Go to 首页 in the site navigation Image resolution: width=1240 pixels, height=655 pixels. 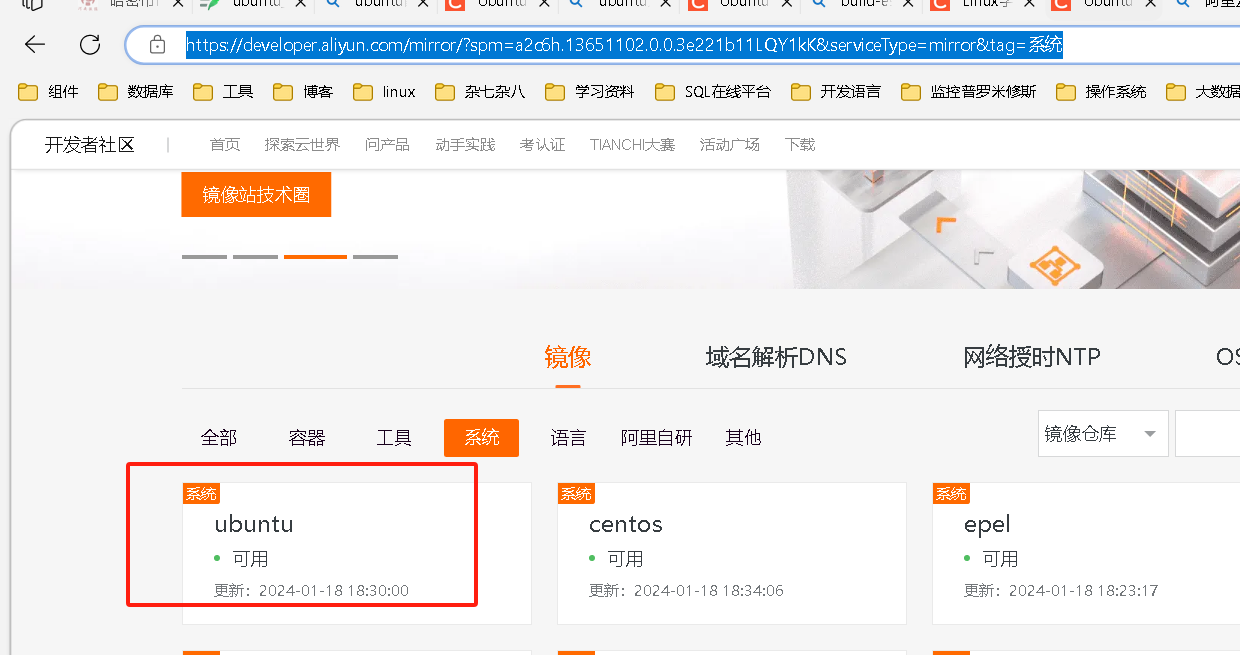[225, 145]
